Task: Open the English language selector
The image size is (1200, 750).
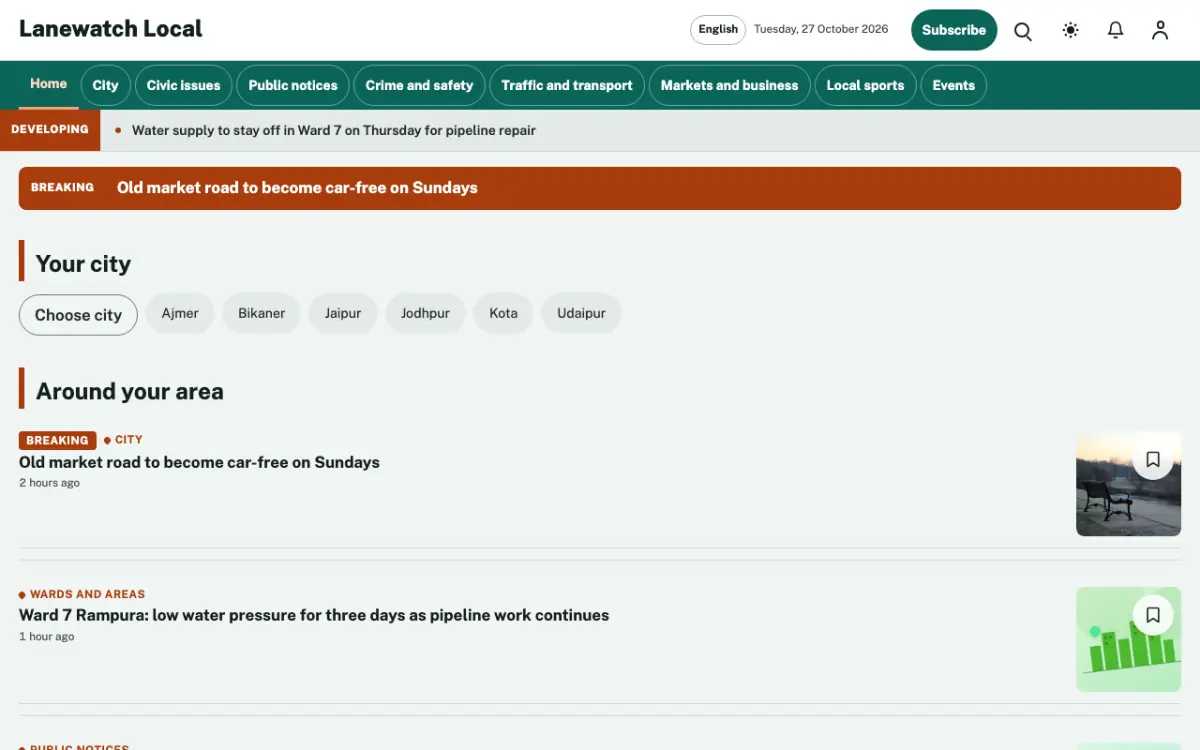Action: click(718, 30)
